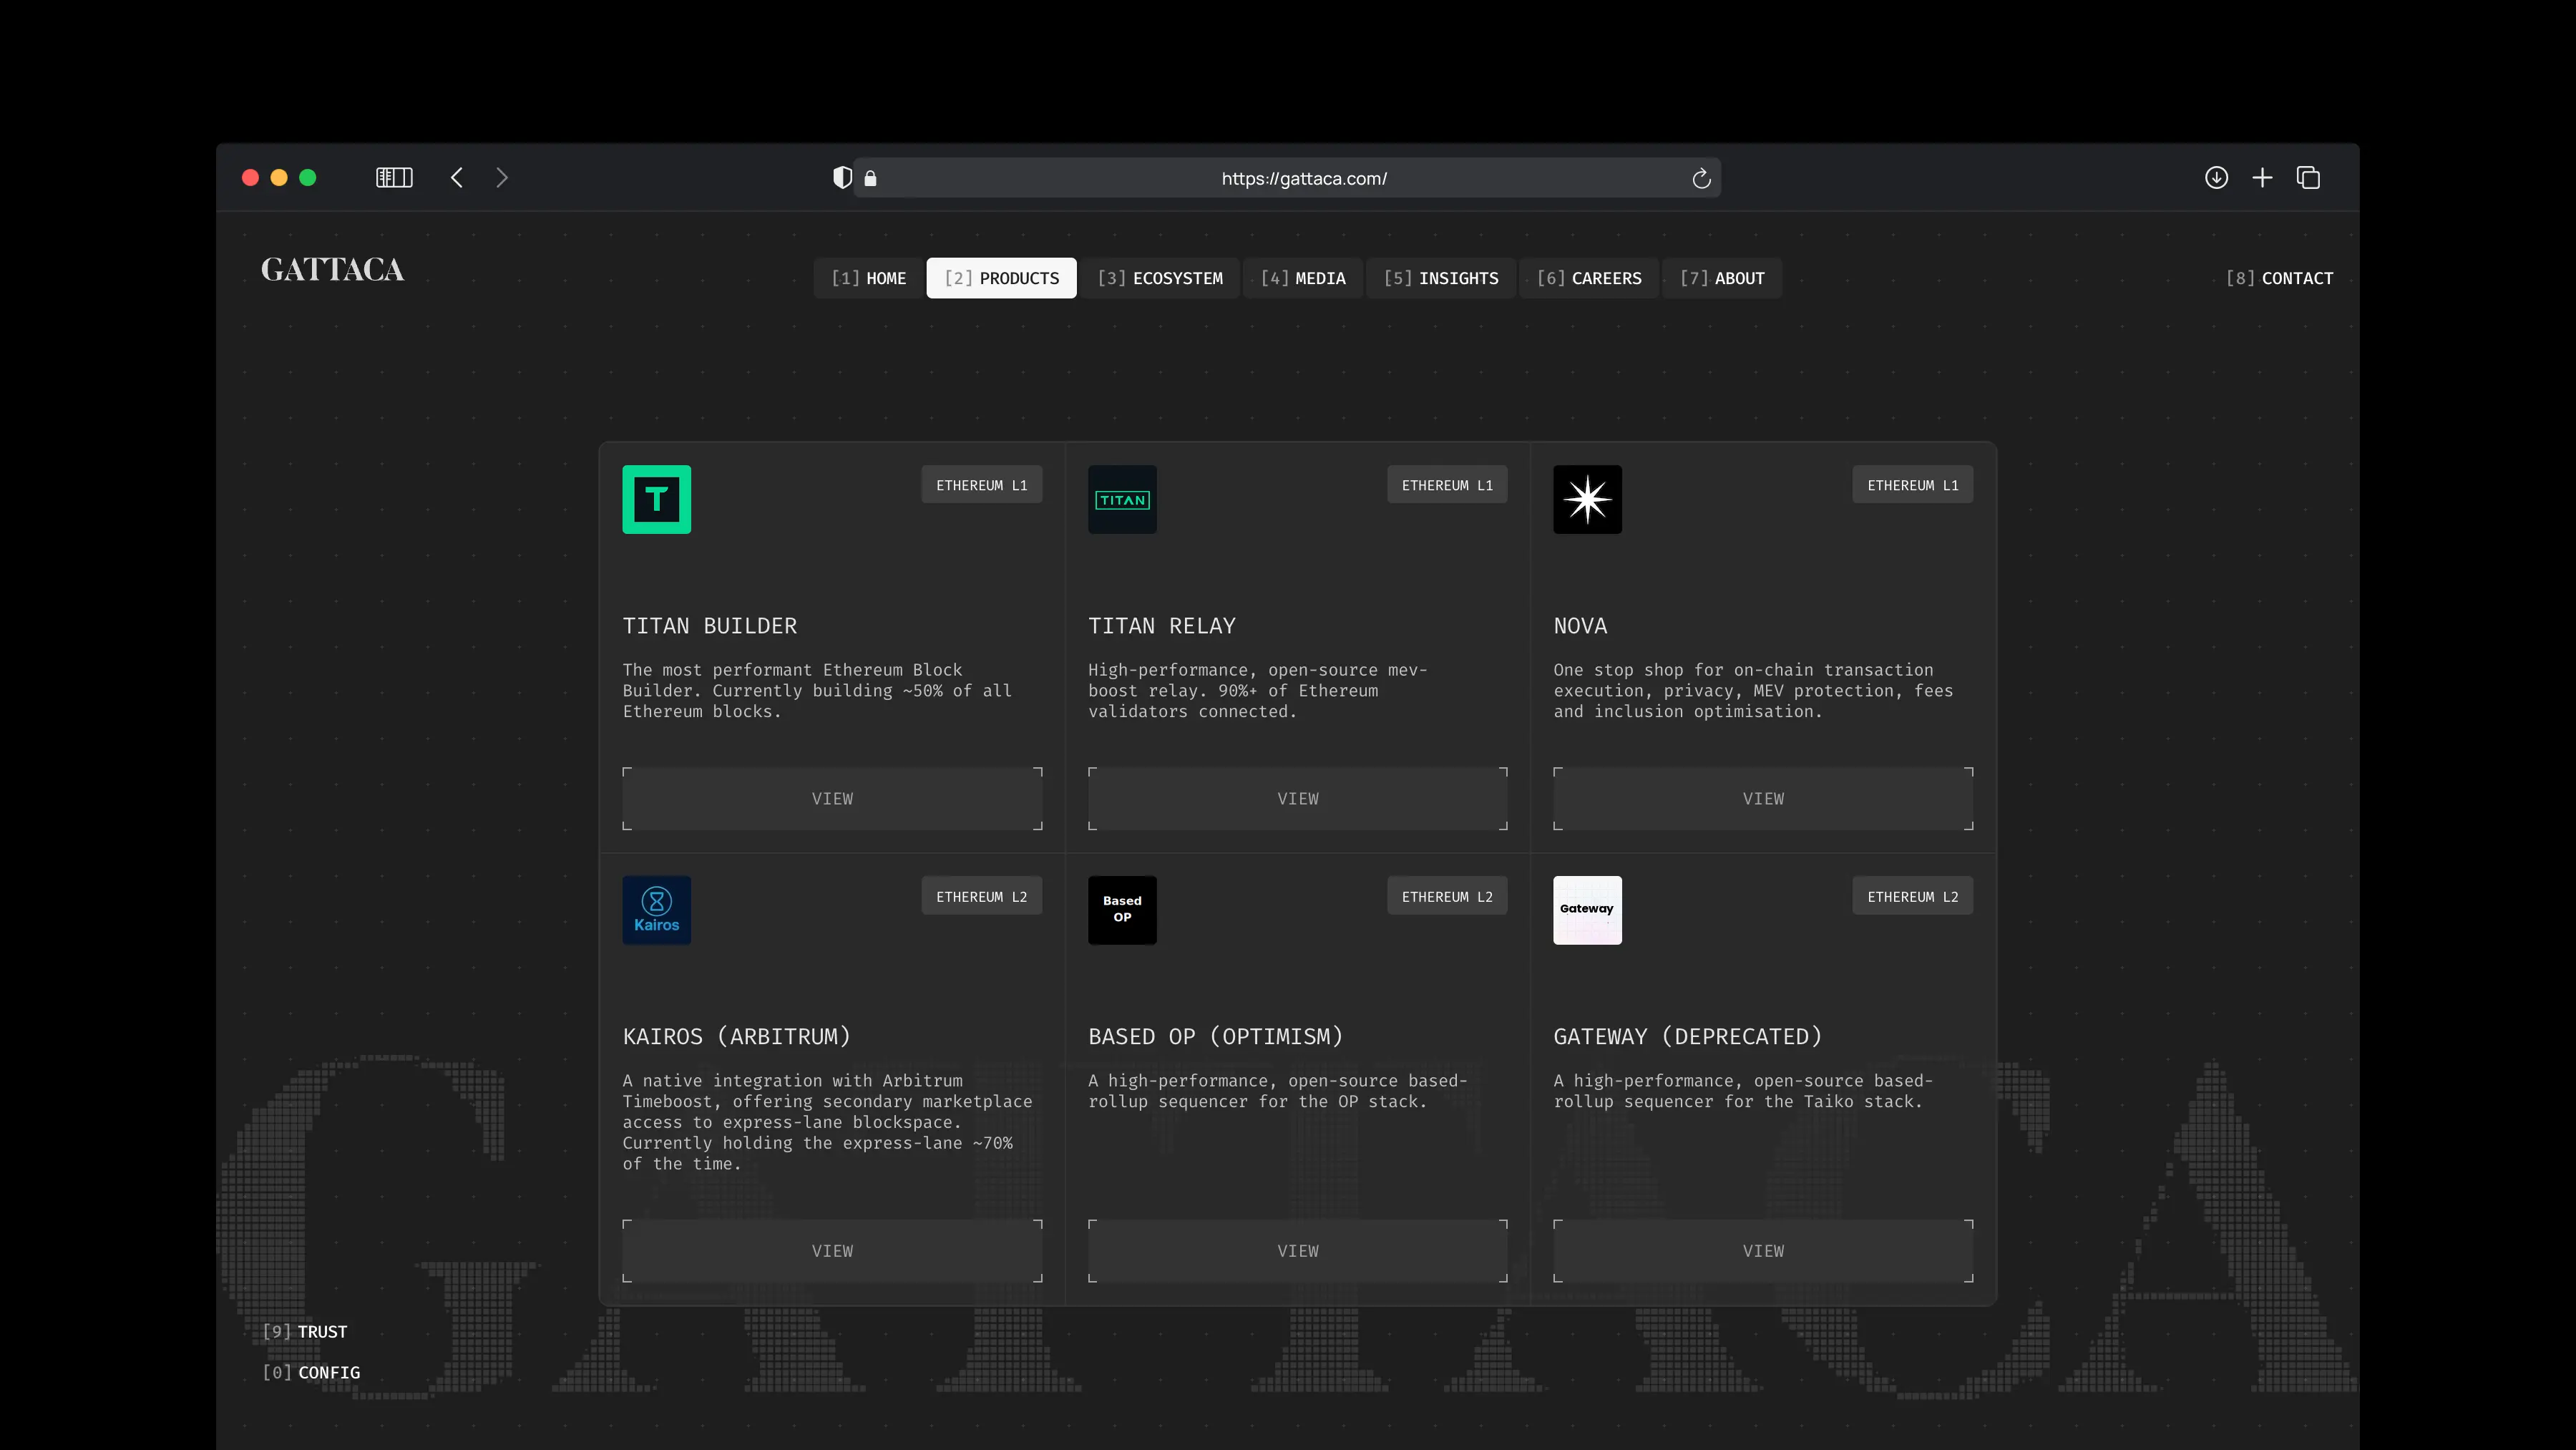
Task: Go forward with the browser forward arrow
Action: click(x=502, y=178)
